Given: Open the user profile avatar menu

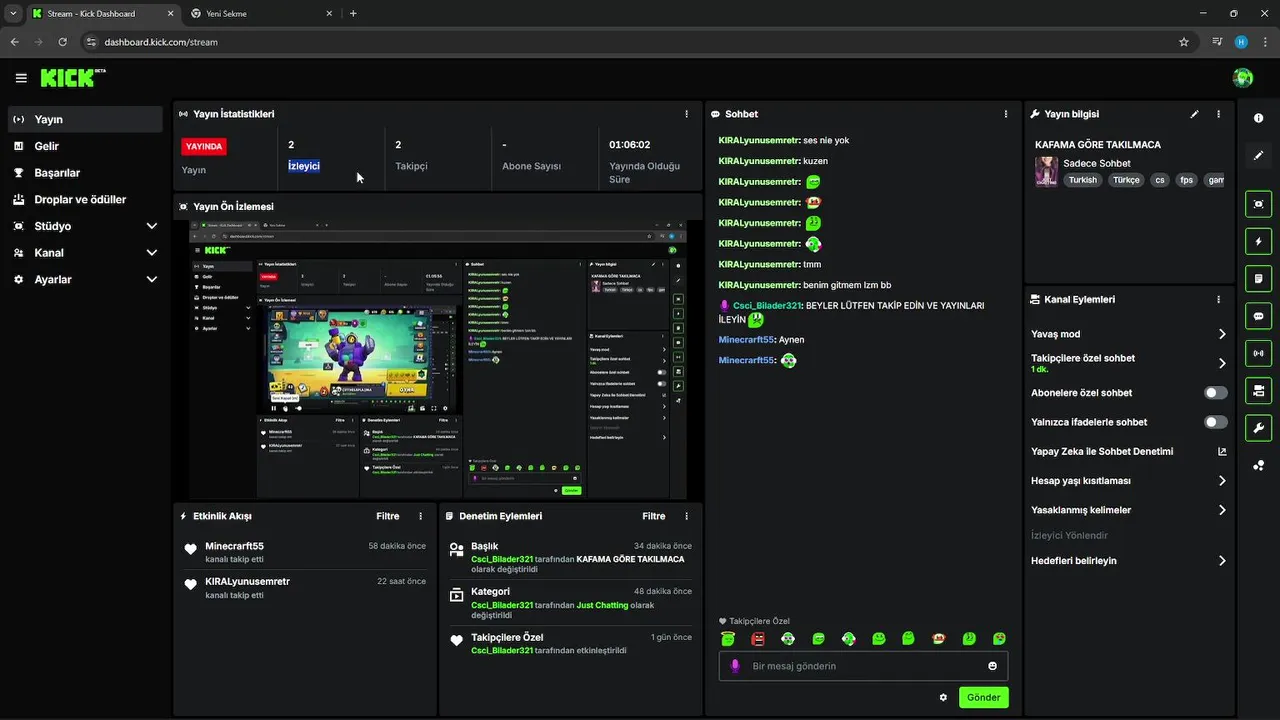Looking at the screenshot, I should tap(1243, 78).
